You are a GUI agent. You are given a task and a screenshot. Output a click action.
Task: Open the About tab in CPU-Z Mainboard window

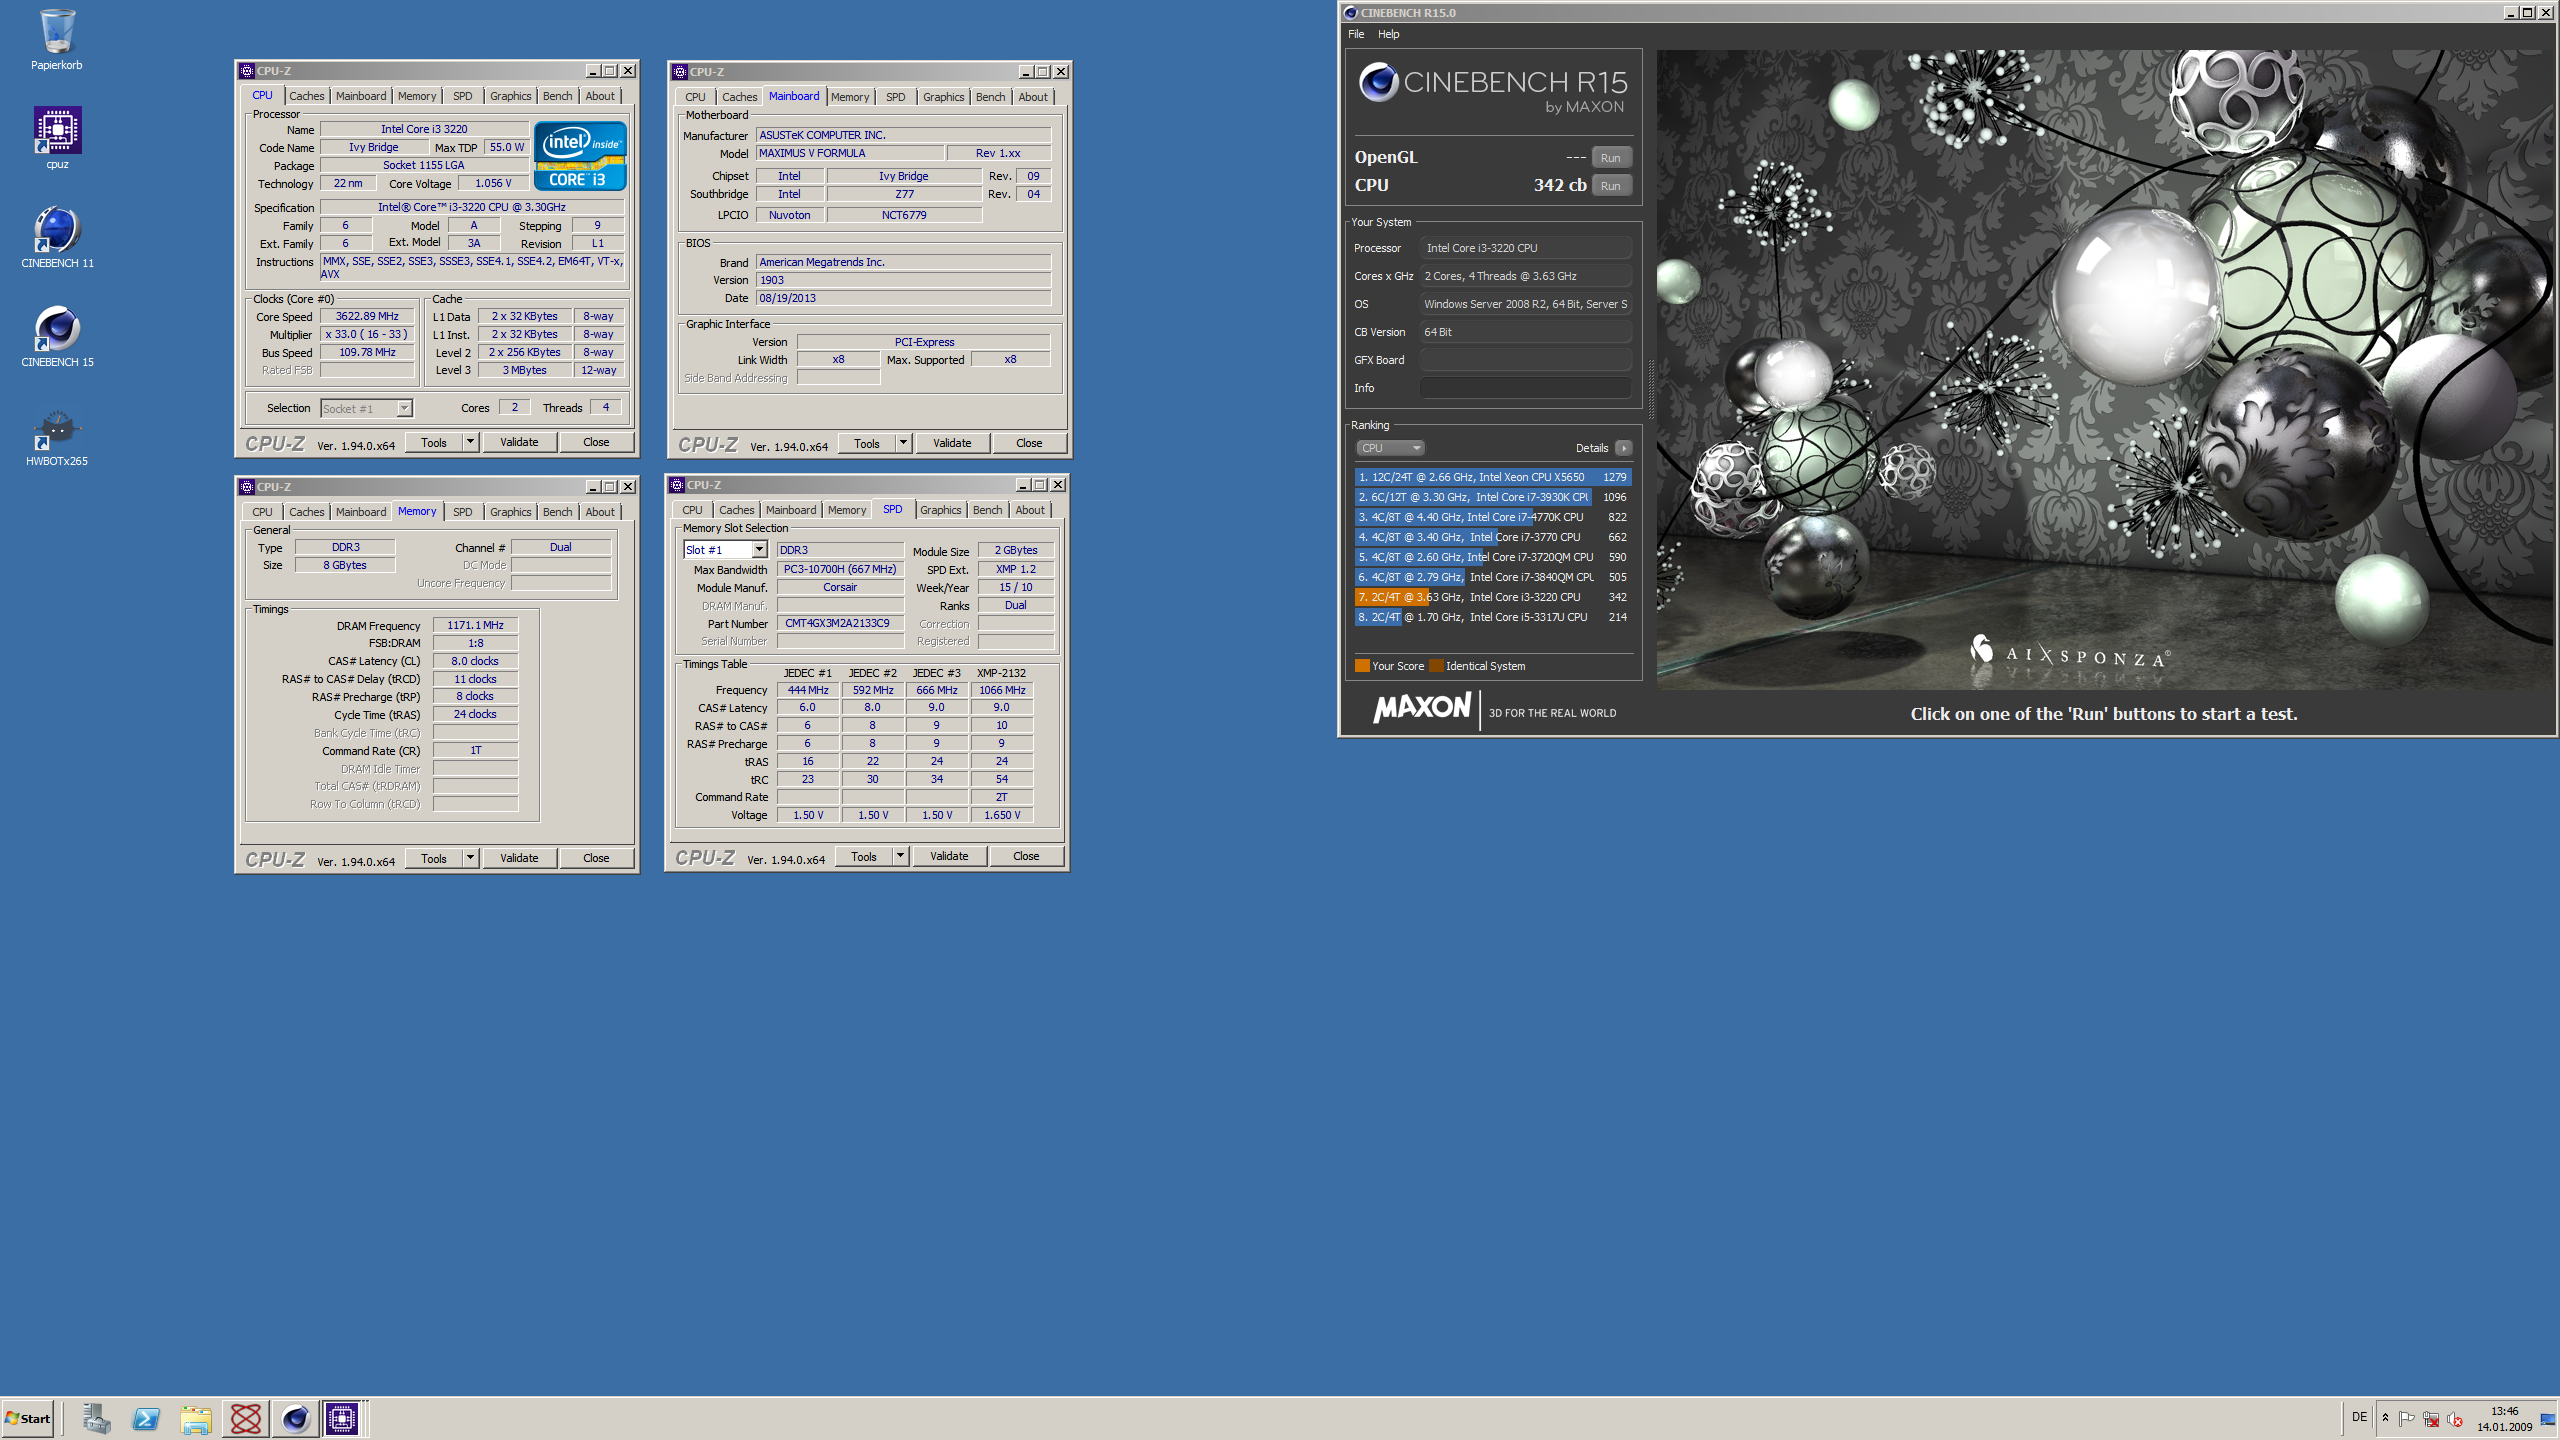click(x=1033, y=97)
